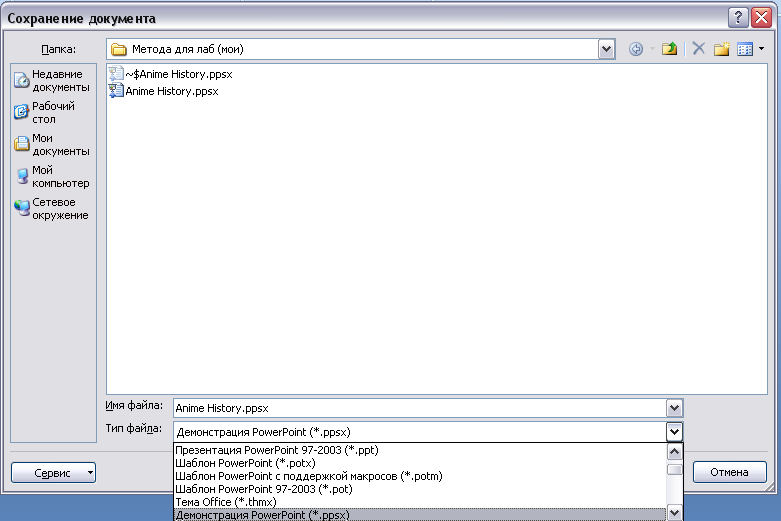This screenshot has width=781, height=521.
Task: Expand the Views dropdown arrow
Action: pyautogui.click(x=761, y=49)
